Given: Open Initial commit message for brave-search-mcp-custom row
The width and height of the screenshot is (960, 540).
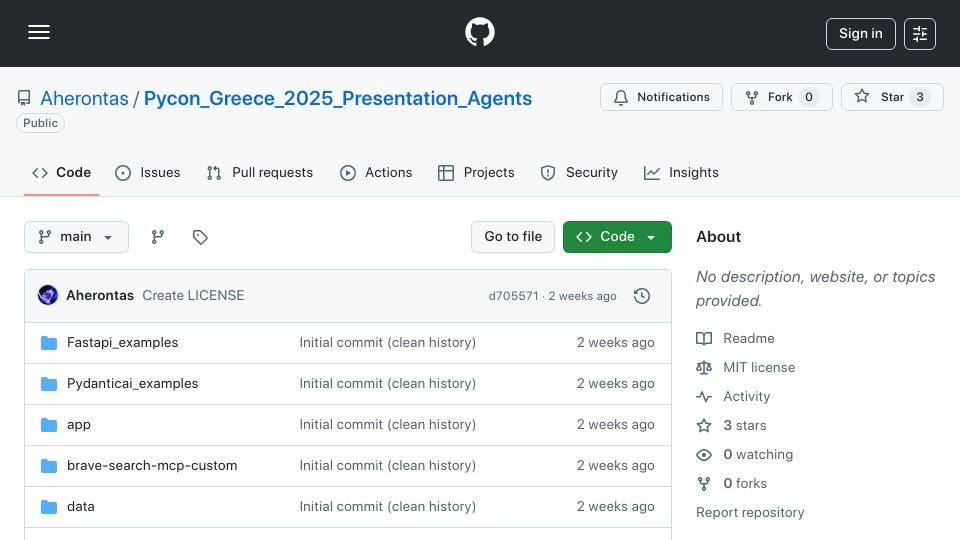Looking at the screenshot, I should coord(388,465).
